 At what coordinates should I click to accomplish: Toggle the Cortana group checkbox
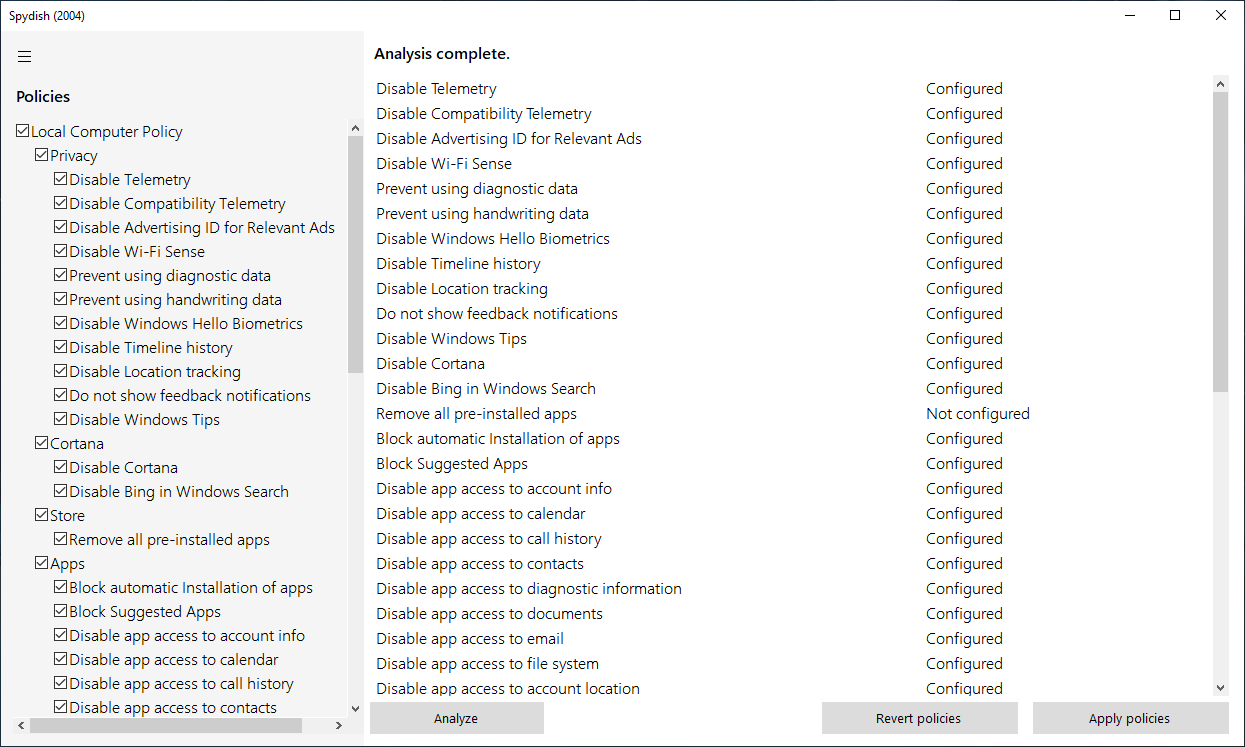coord(42,443)
